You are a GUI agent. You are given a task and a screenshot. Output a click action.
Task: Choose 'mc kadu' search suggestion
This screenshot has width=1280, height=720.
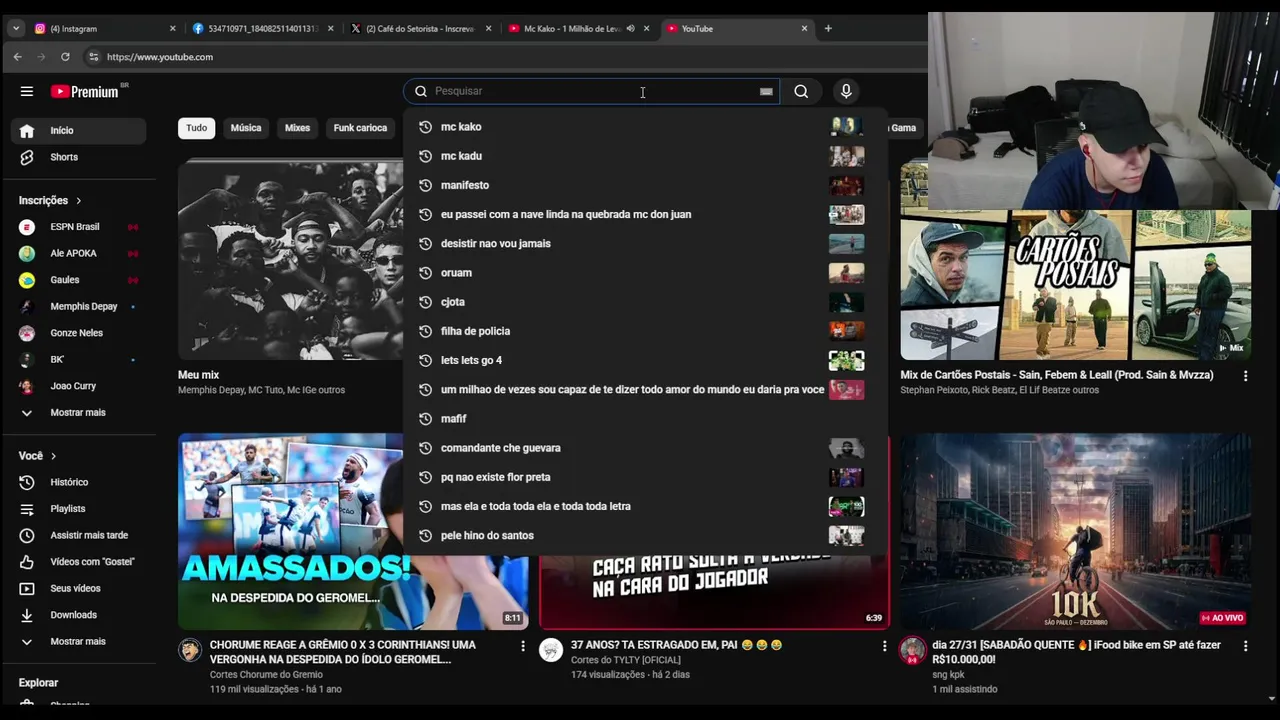645,156
